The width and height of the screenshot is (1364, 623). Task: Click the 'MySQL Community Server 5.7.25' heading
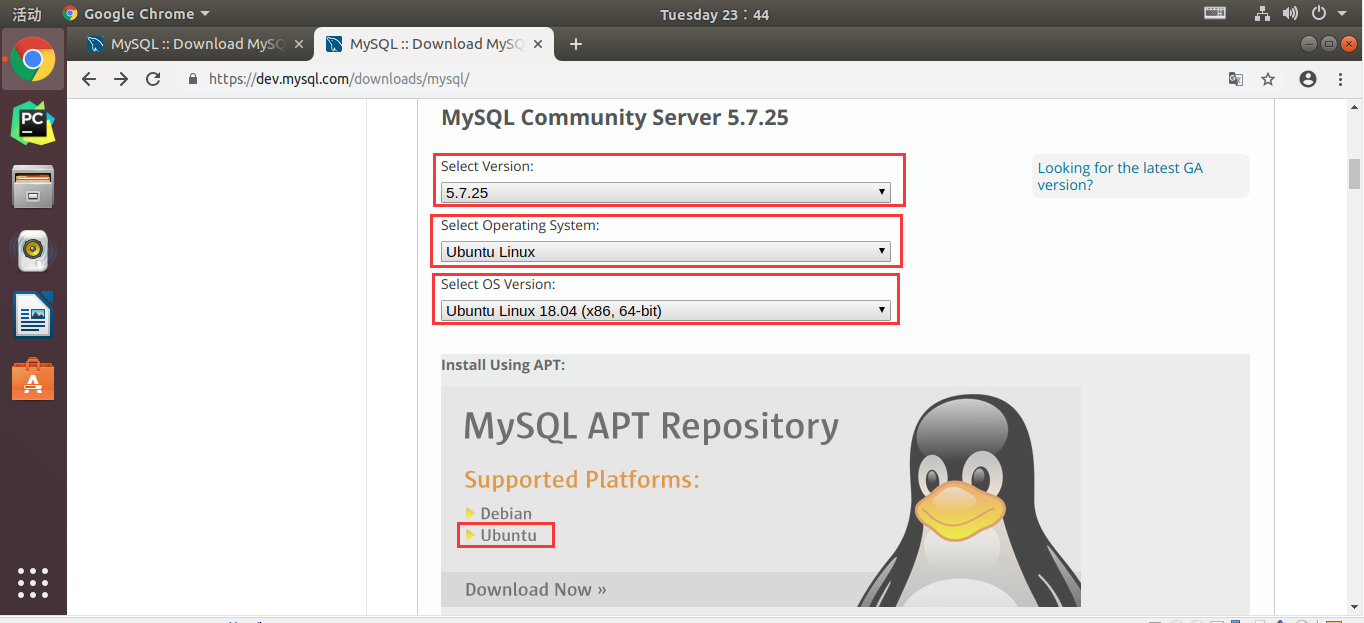pos(615,118)
